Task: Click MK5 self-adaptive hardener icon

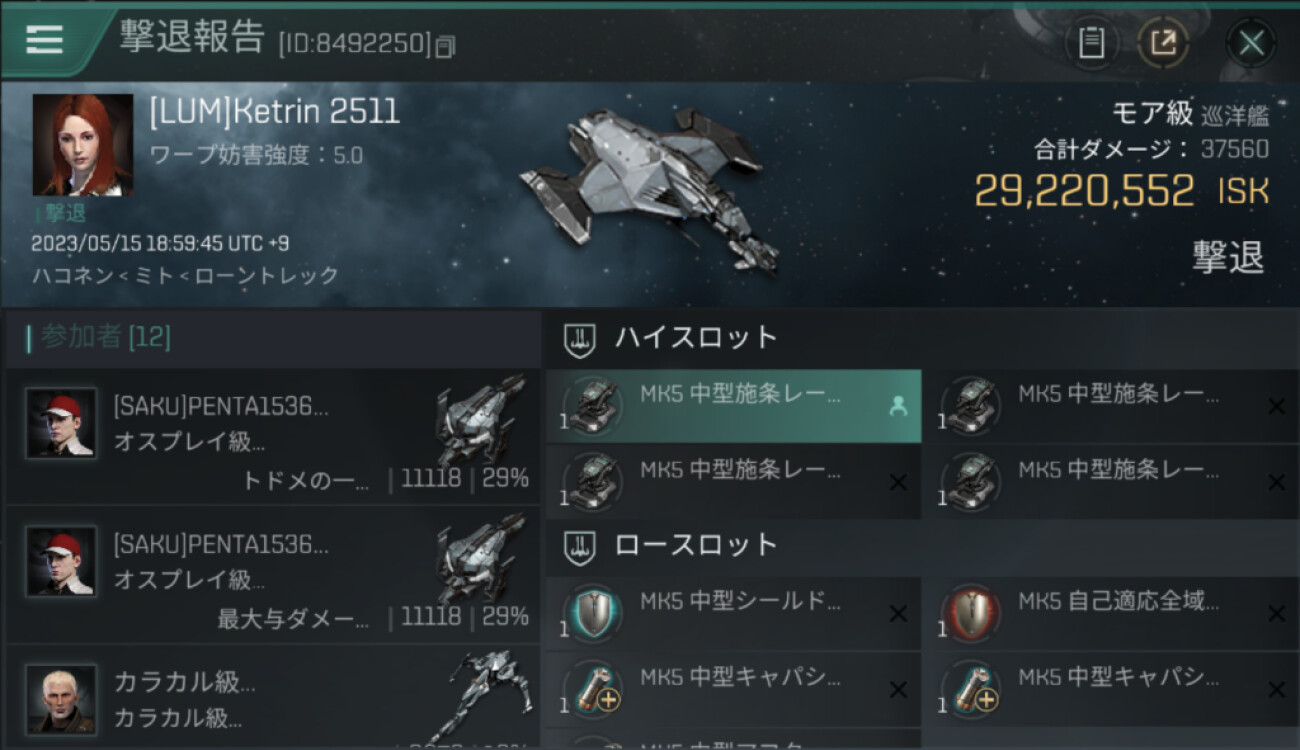Action: click(x=972, y=613)
